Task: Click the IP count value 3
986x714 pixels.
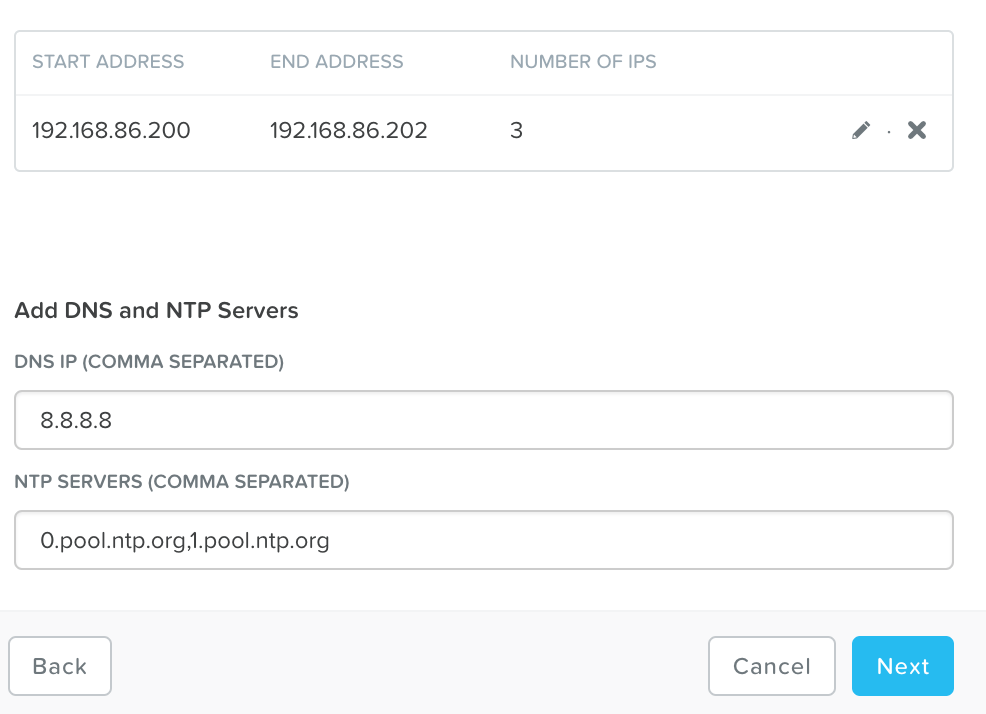Action: coord(516,130)
